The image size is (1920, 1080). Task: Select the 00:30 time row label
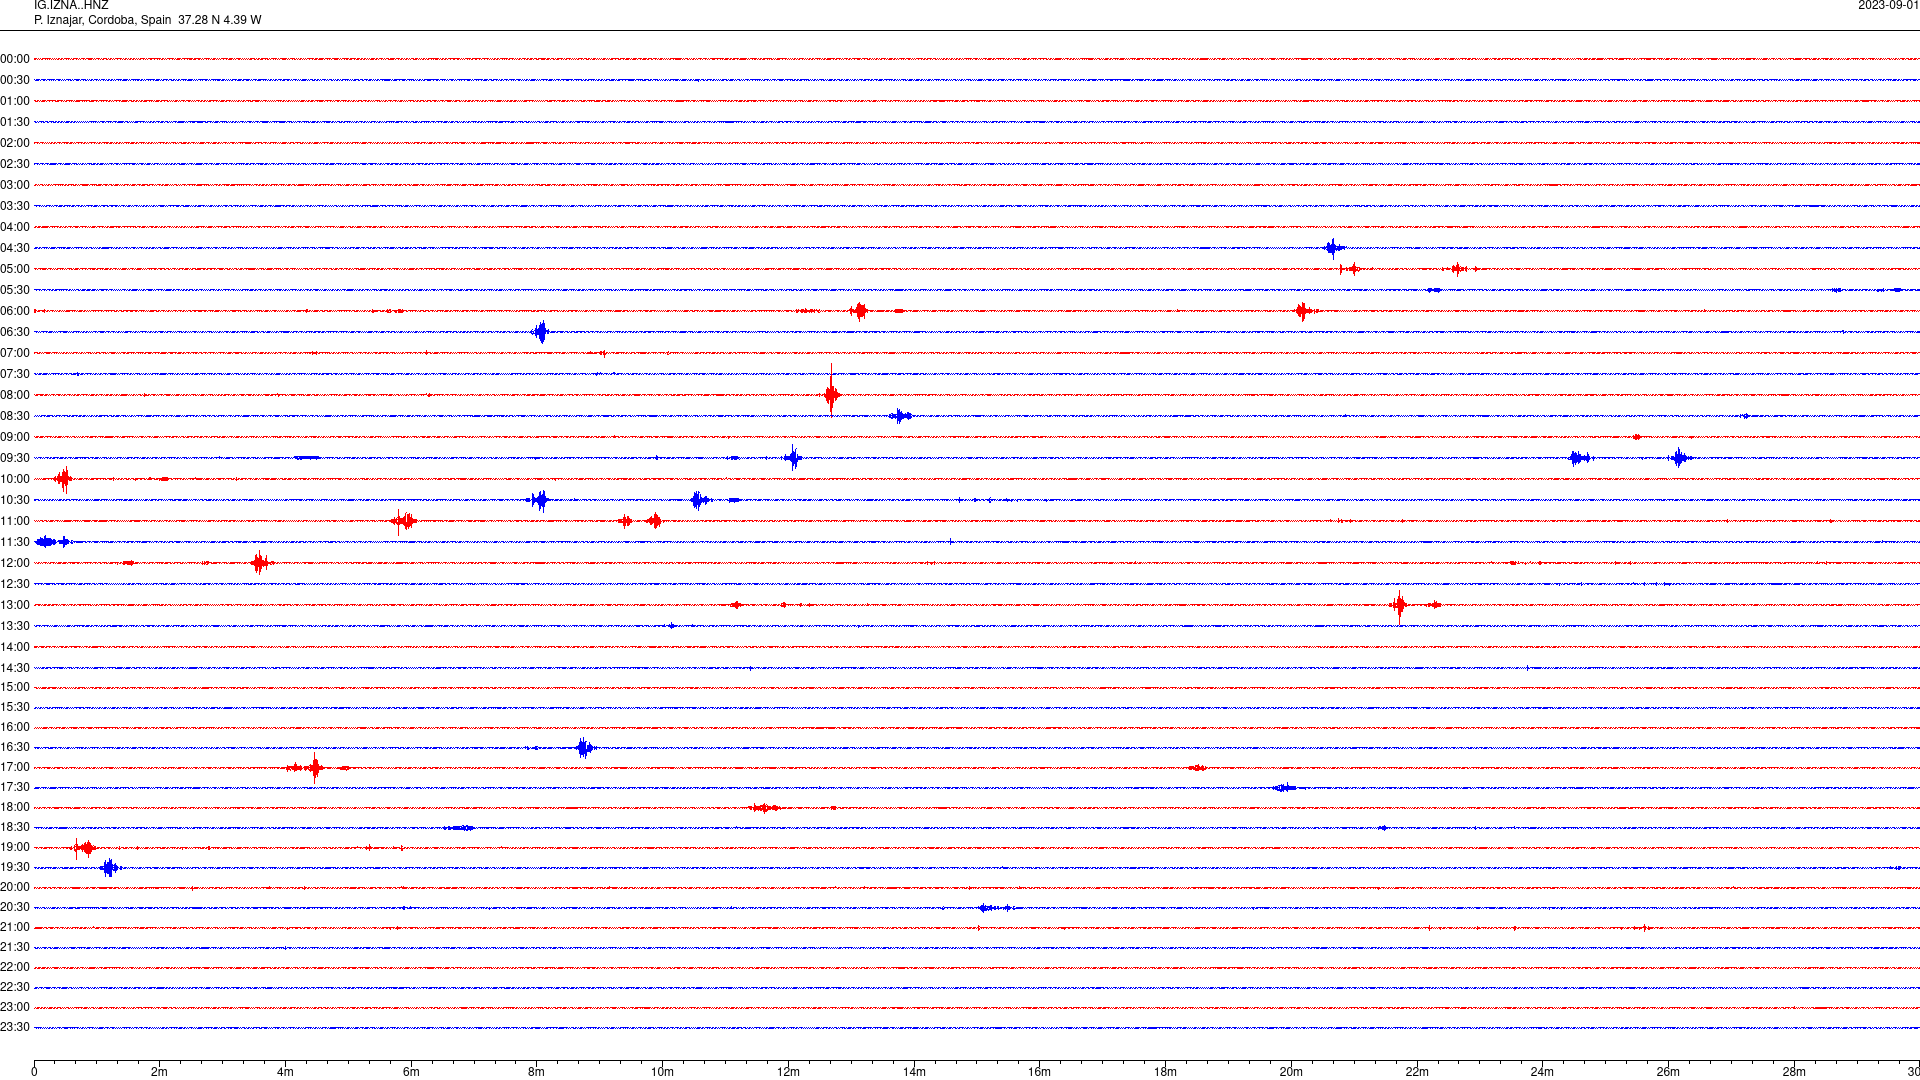click(x=15, y=80)
